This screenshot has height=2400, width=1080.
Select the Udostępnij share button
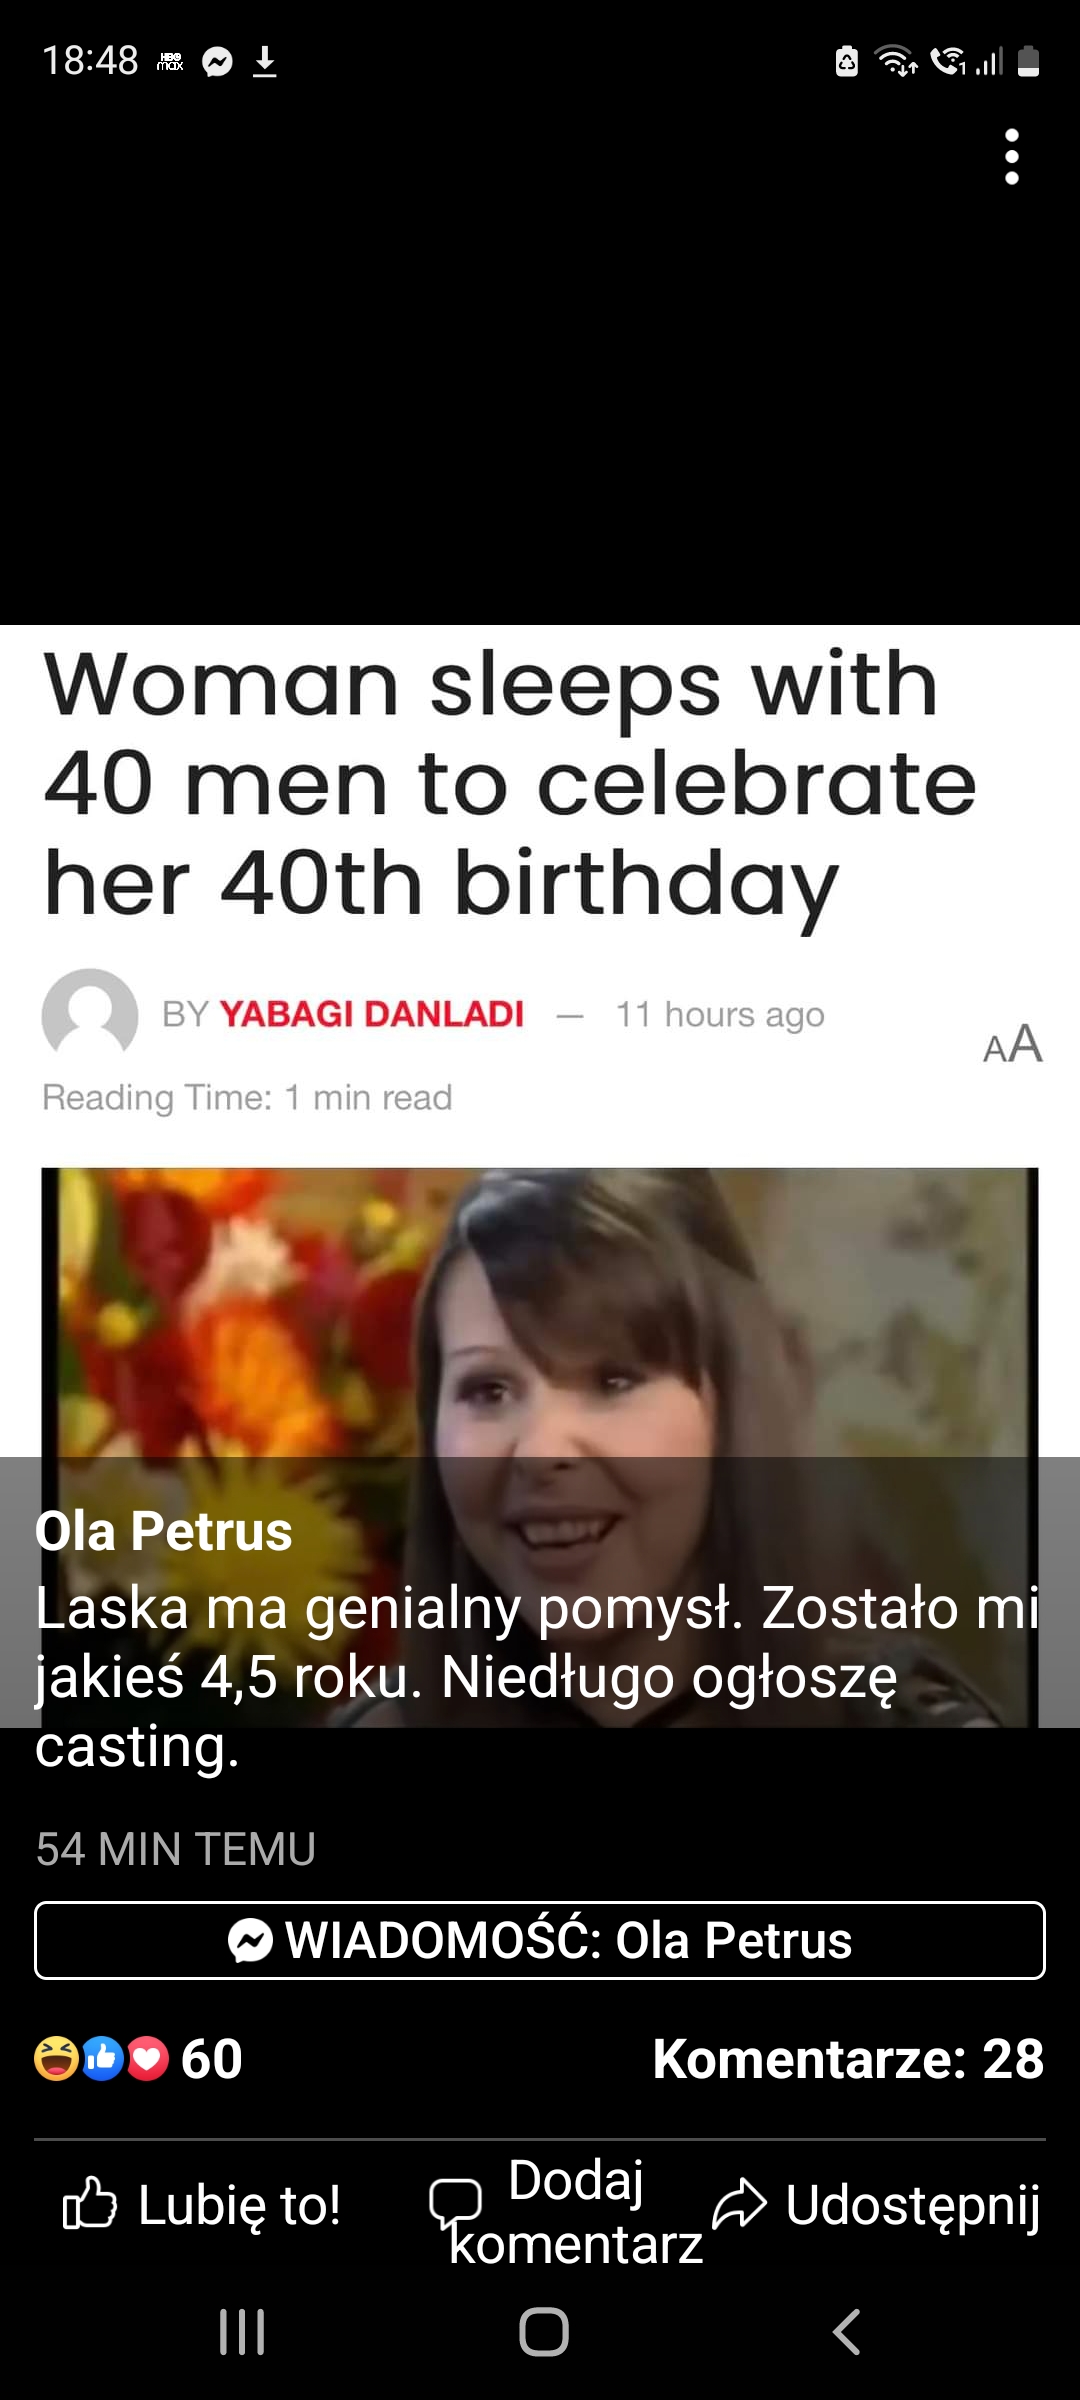877,2205
